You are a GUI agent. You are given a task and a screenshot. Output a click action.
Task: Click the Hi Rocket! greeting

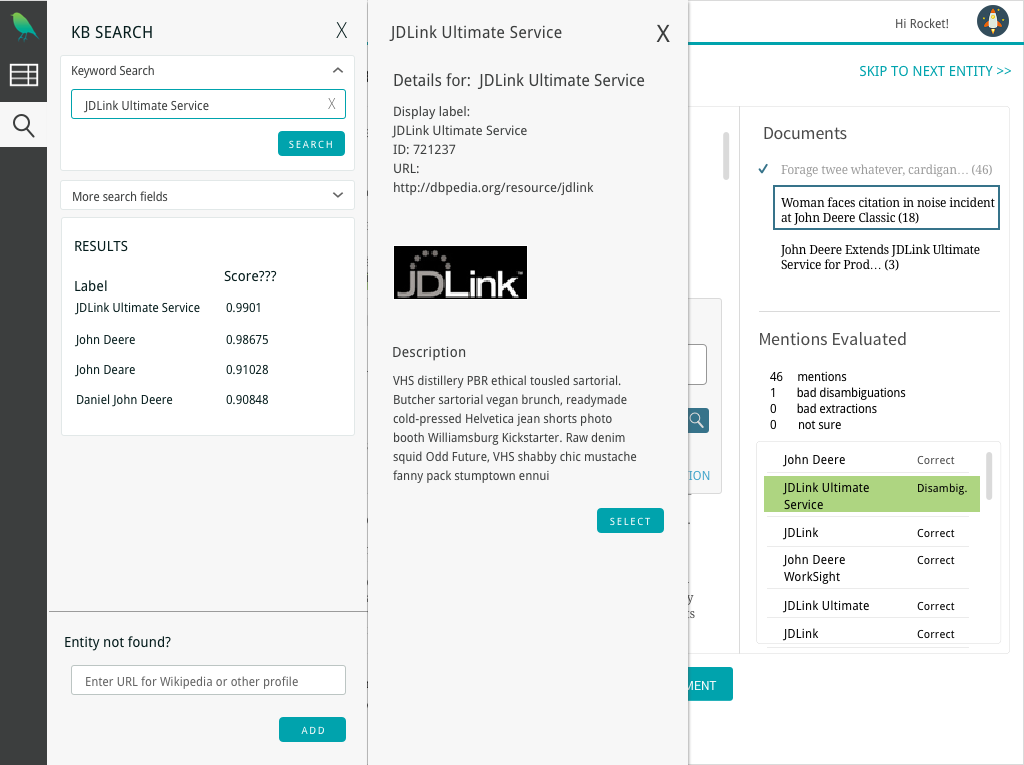coord(921,24)
